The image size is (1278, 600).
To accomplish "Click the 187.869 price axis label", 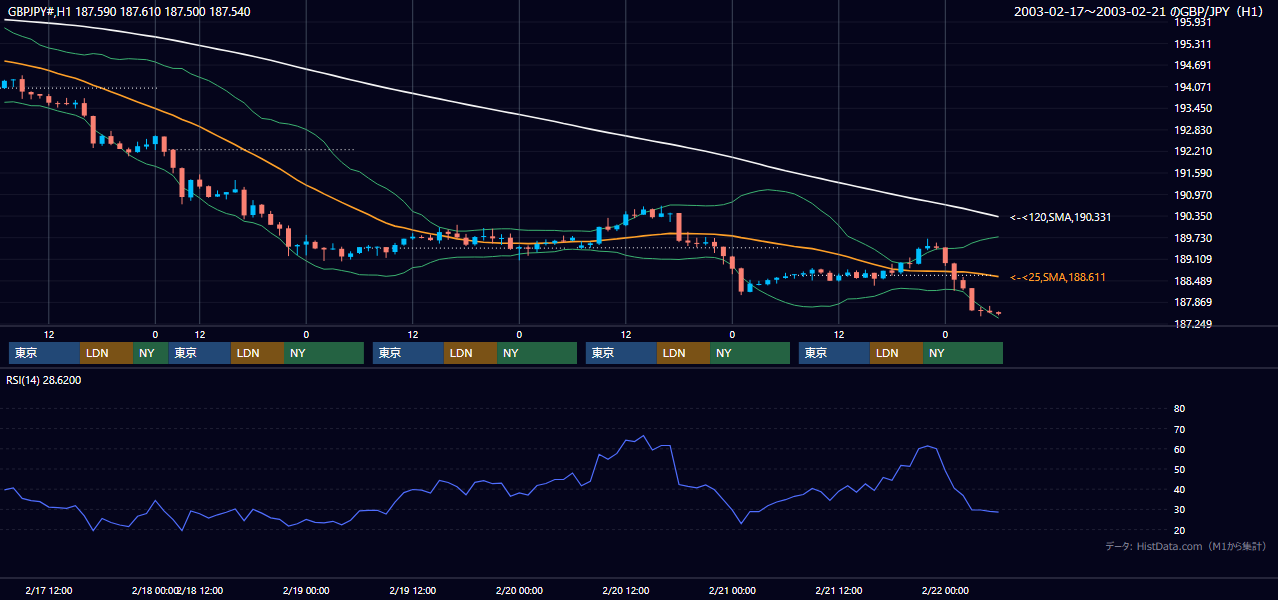I will point(1192,302).
